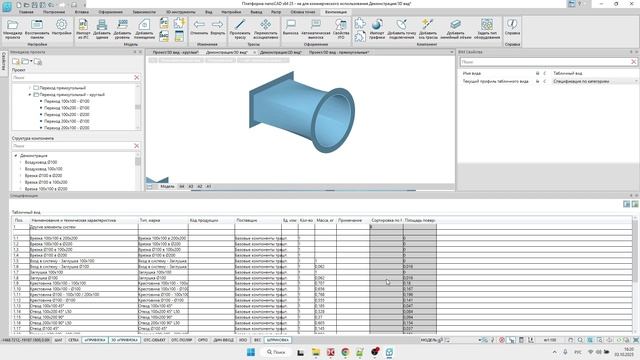Open the Chrome icon on the taskbar
The image size is (640, 360).
pyautogui.click(x=345, y=352)
